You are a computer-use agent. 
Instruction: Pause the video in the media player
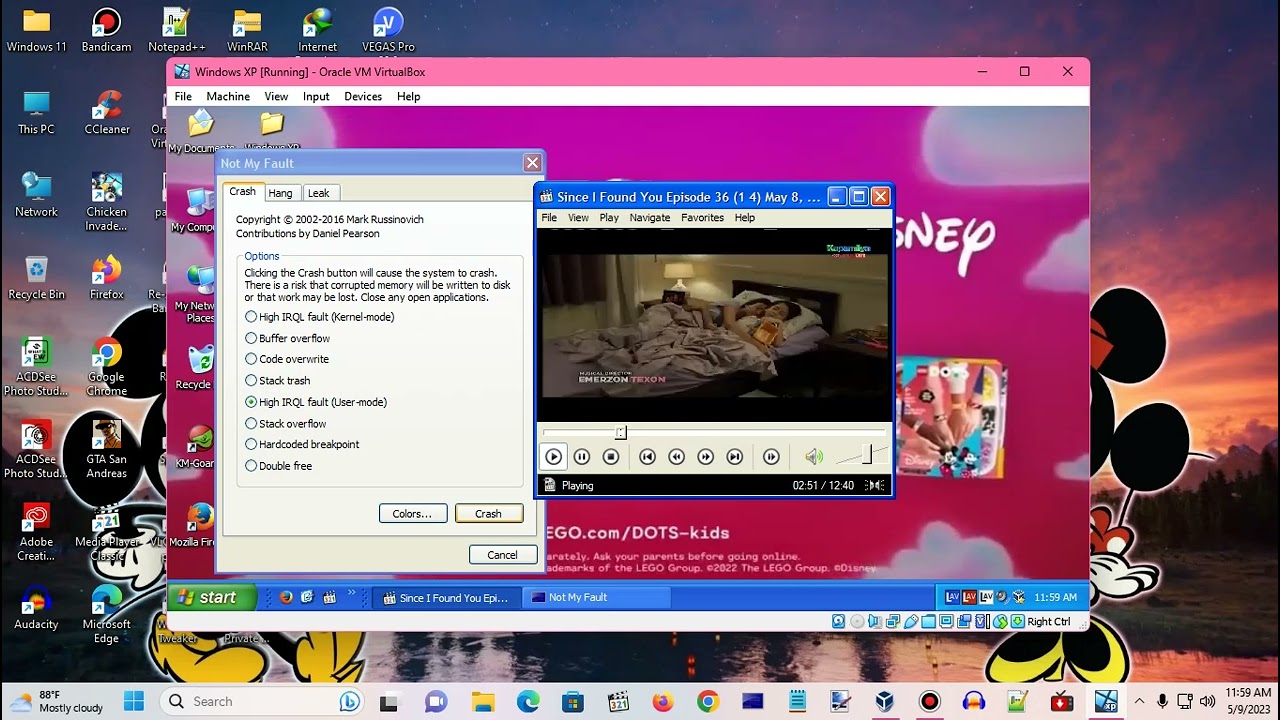(582, 457)
